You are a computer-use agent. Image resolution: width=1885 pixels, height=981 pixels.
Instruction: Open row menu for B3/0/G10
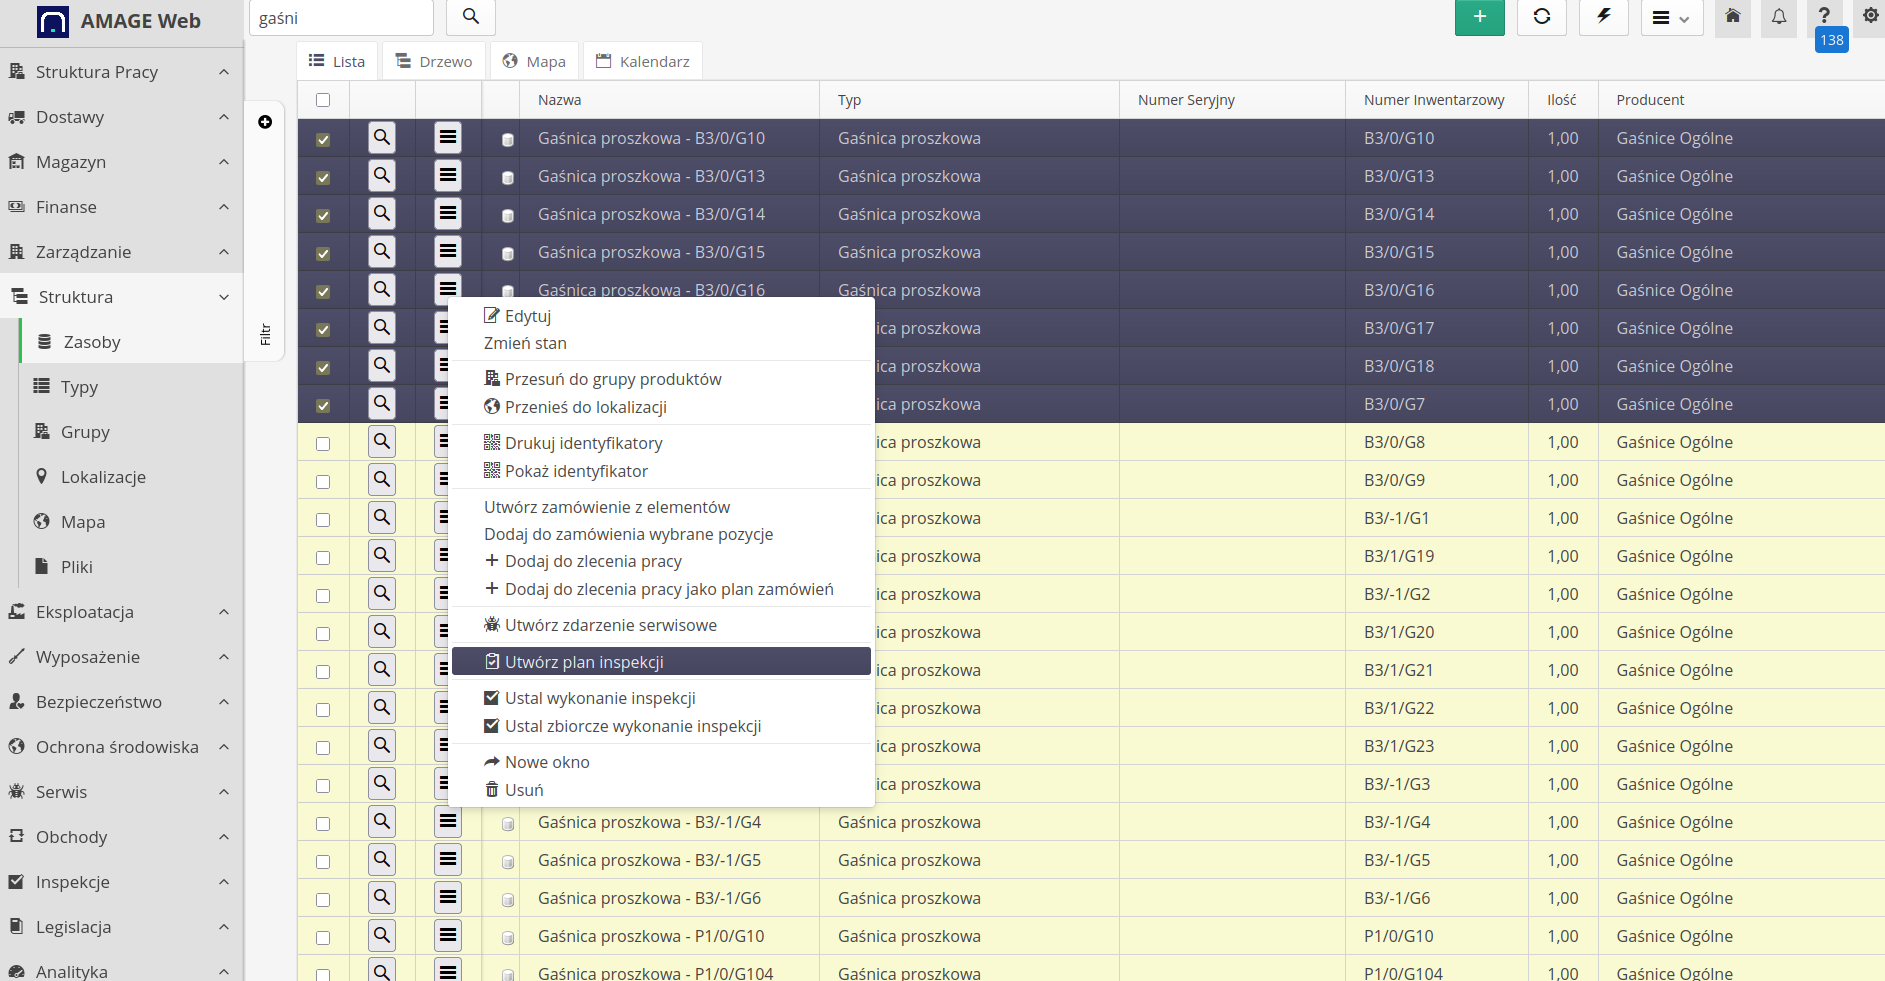(448, 137)
